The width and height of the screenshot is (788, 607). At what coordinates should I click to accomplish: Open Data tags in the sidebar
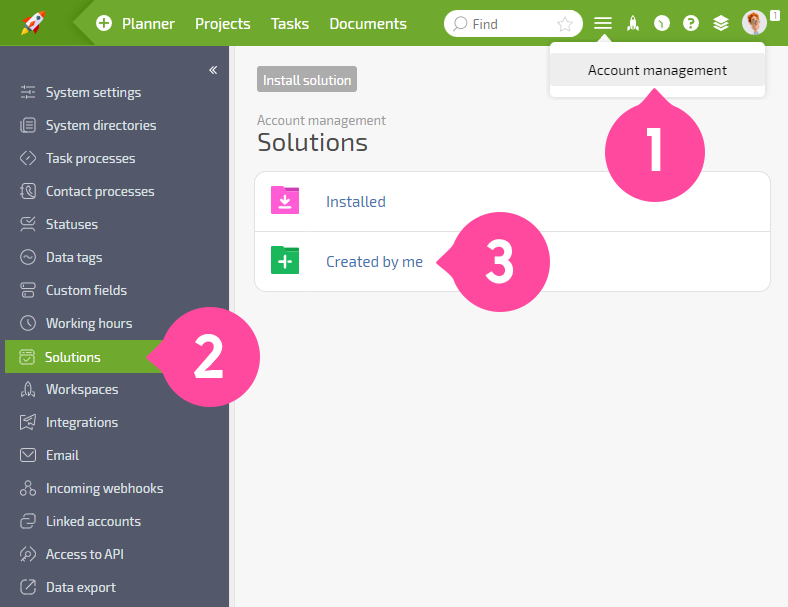74,257
